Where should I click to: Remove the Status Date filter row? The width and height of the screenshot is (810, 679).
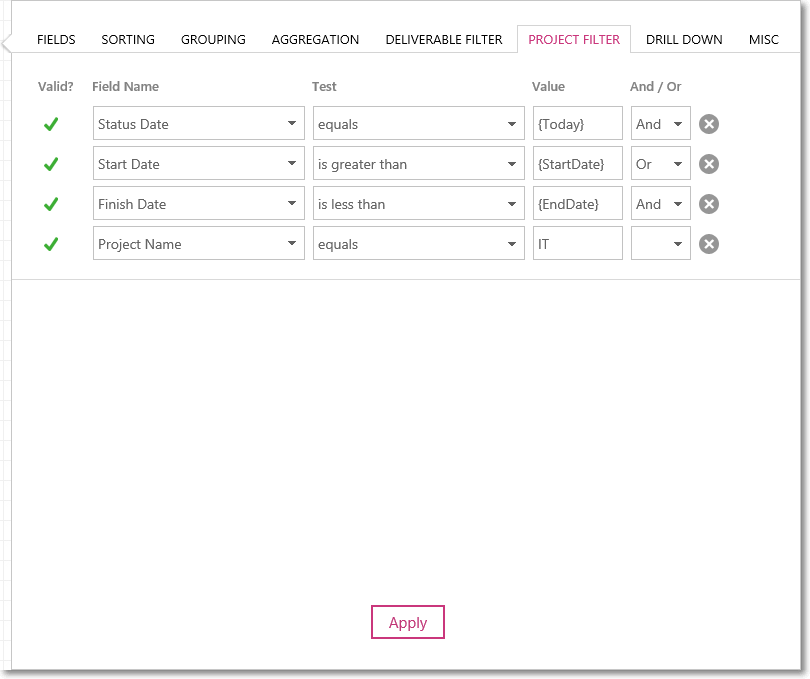(709, 124)
